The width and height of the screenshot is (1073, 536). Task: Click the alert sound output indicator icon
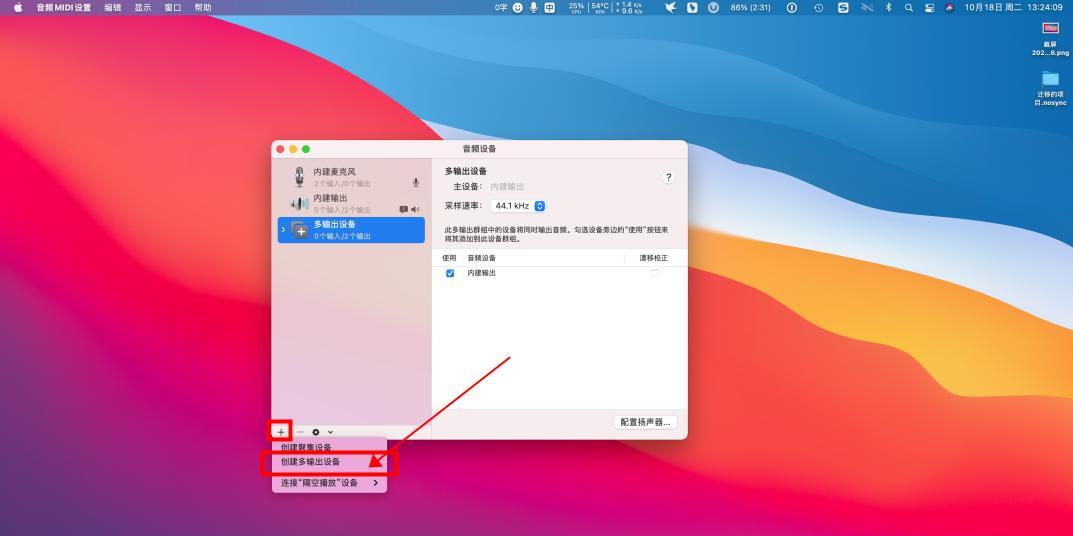pos(404,209)
